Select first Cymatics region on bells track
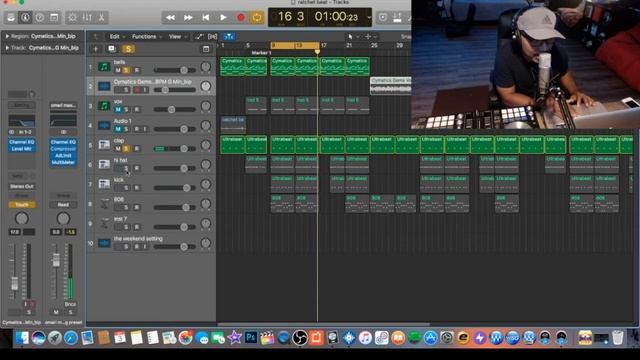This screenshot has width=640, height=360. tap(233, 66)
